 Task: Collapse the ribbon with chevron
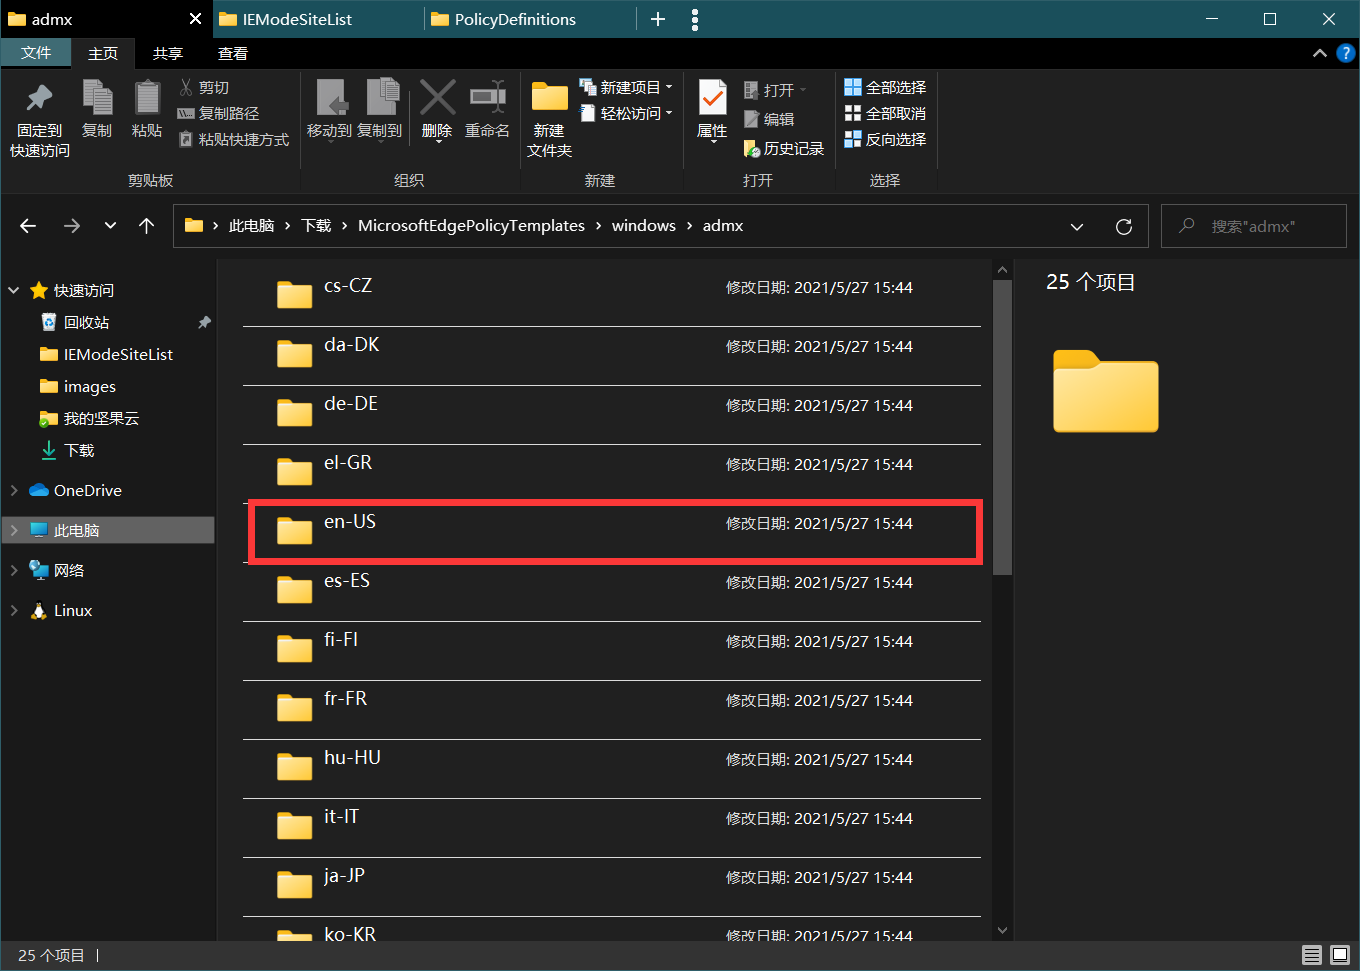[1320, 53]
